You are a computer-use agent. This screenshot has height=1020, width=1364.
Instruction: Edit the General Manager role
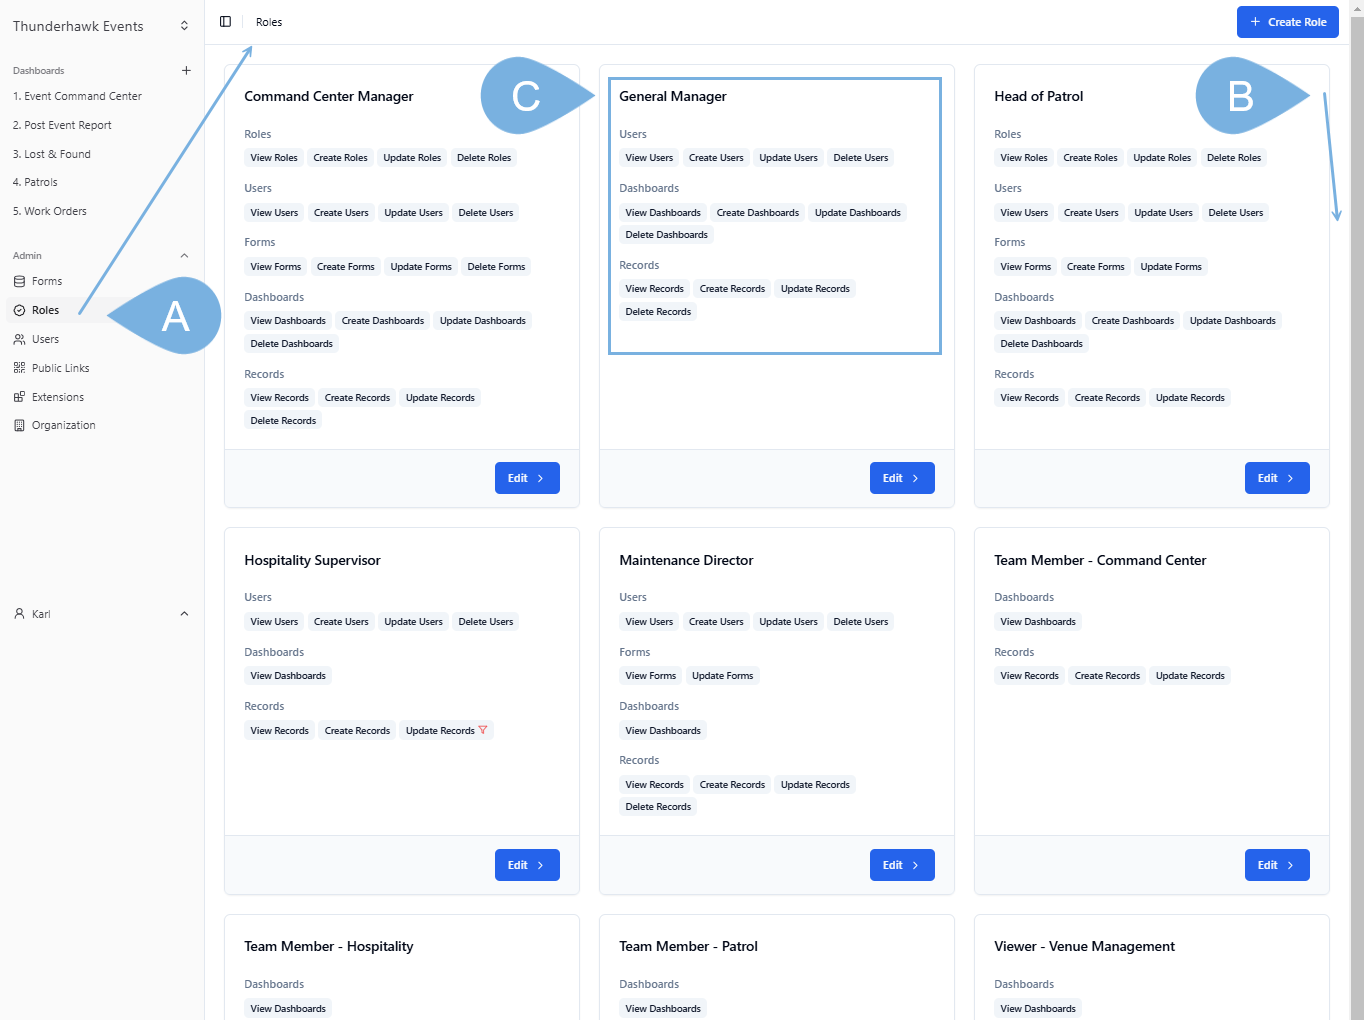[x=902, y=478]
